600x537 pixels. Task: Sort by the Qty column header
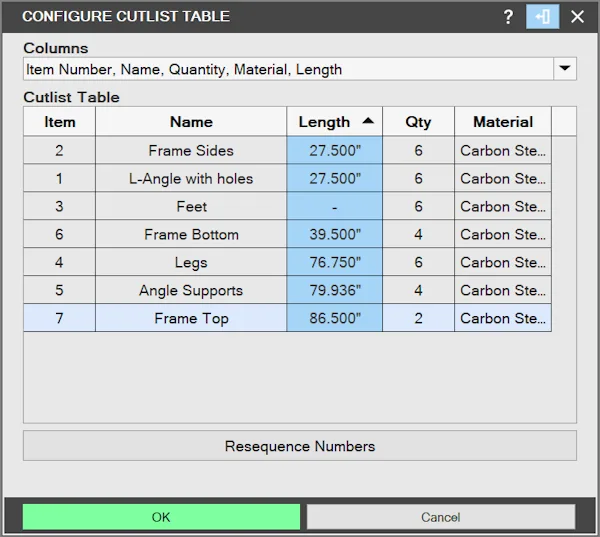click(x=418, y=122)
